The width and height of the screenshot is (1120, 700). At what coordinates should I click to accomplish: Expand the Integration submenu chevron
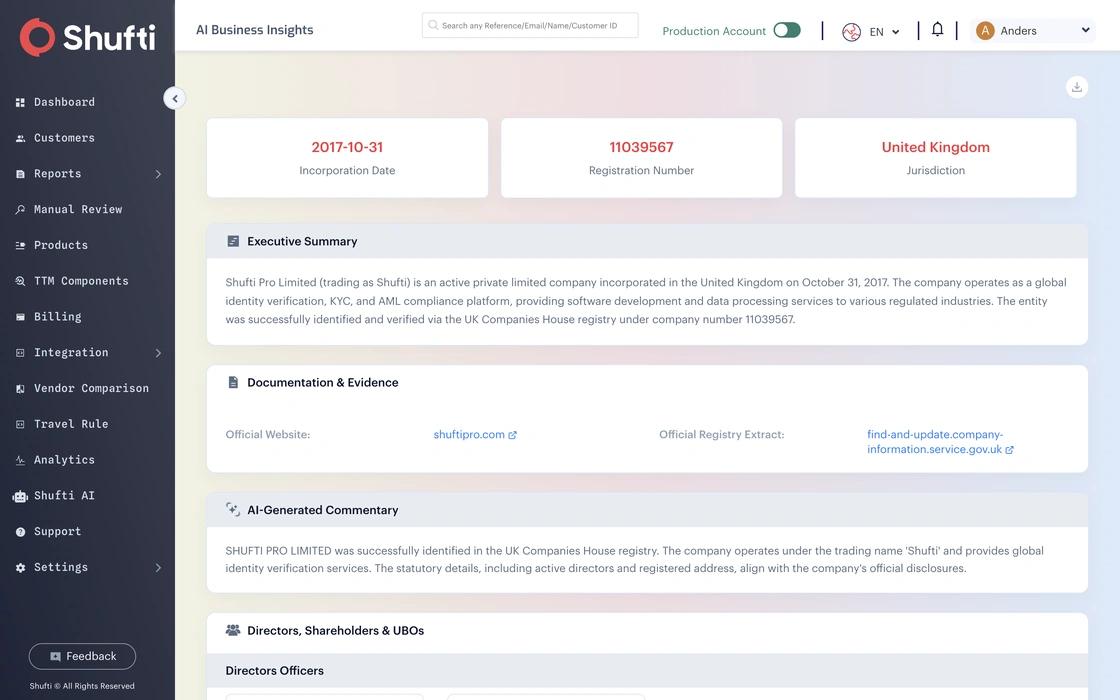tap(158, 353)
